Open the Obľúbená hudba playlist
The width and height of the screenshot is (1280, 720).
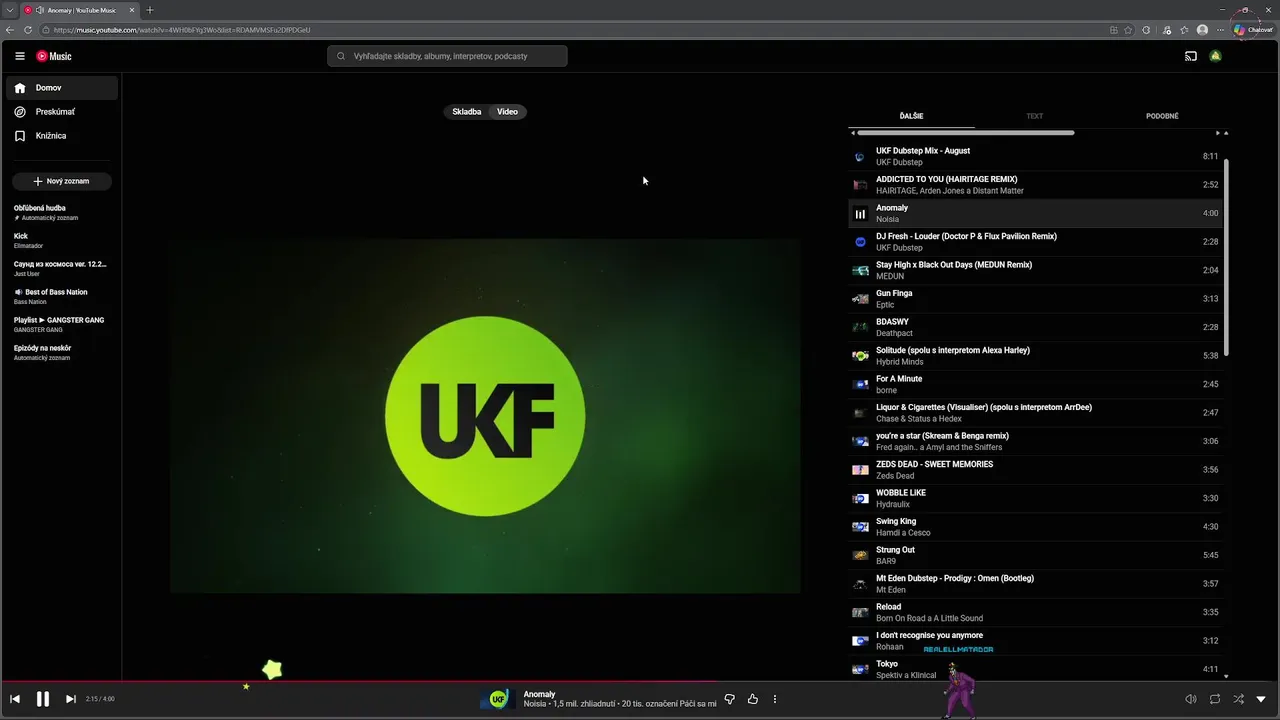pos(62,212)
